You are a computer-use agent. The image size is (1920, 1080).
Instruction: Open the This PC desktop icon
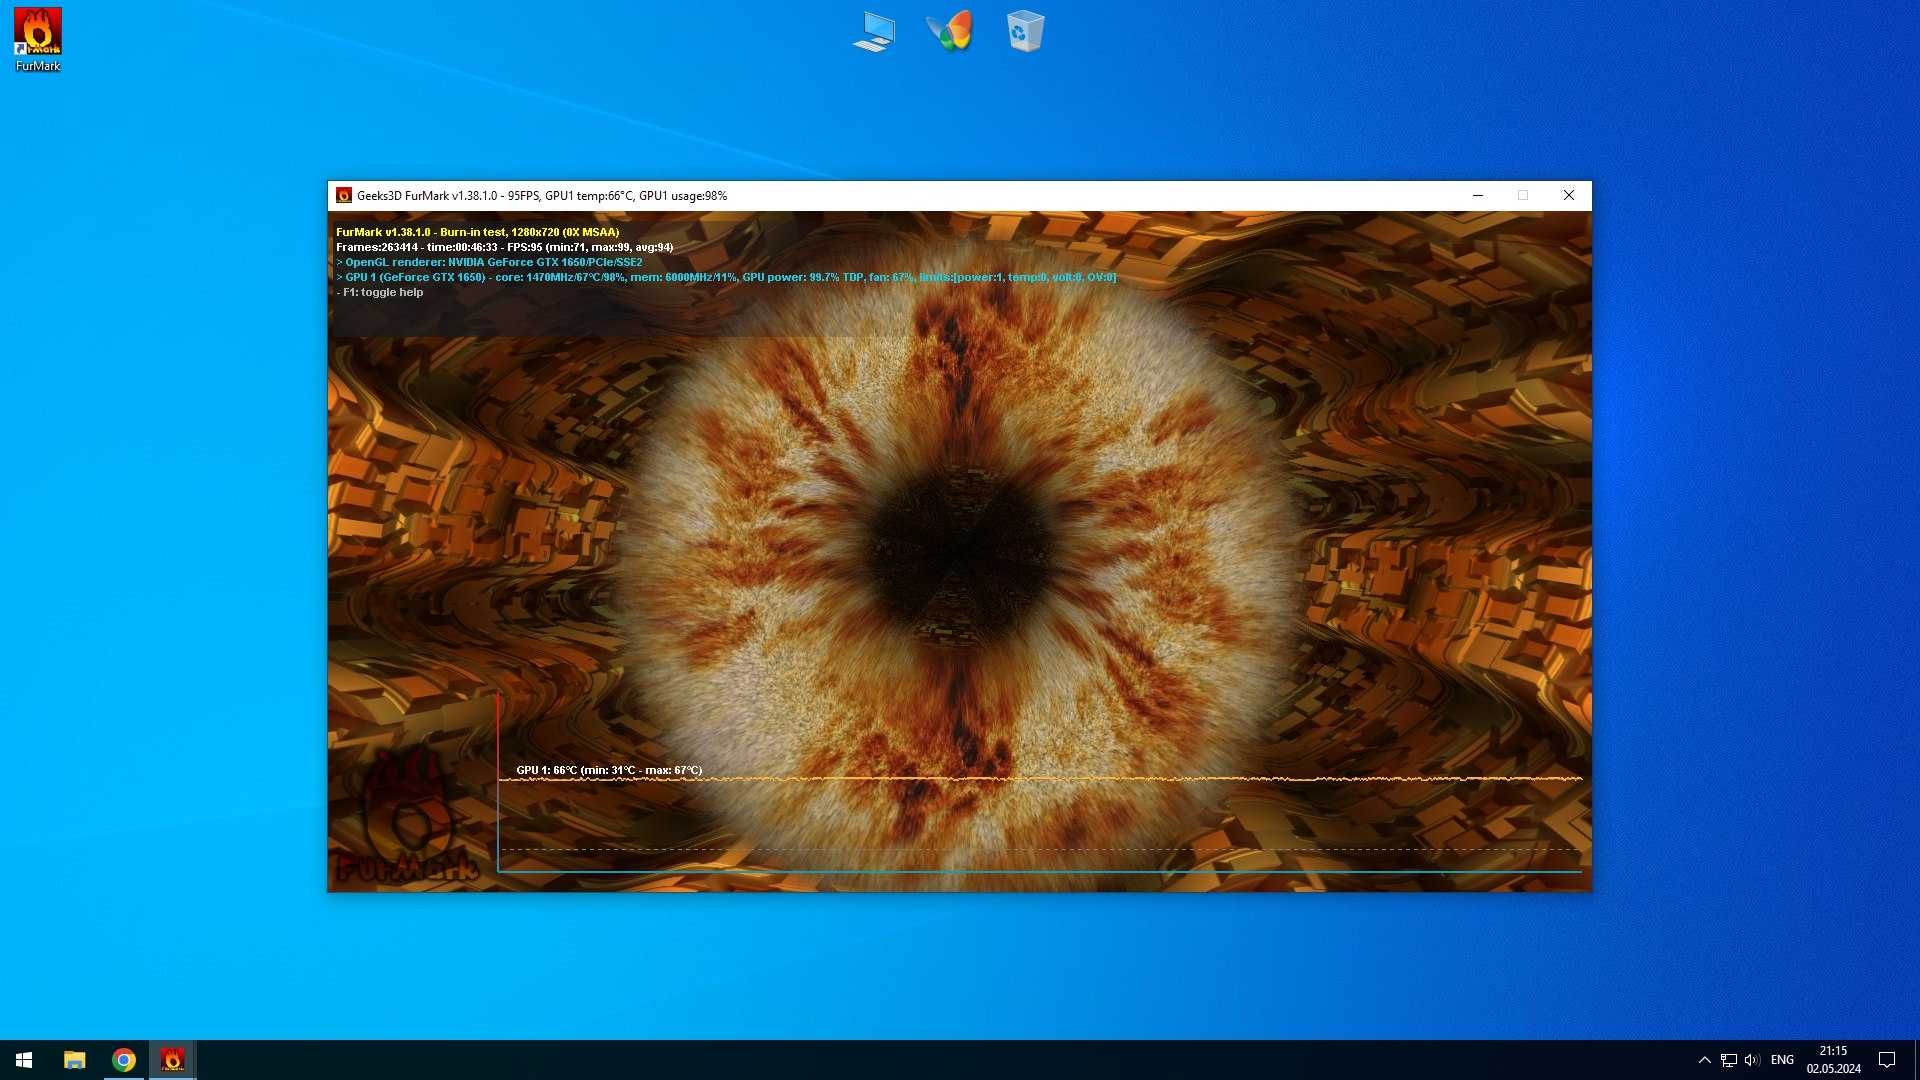874,31
